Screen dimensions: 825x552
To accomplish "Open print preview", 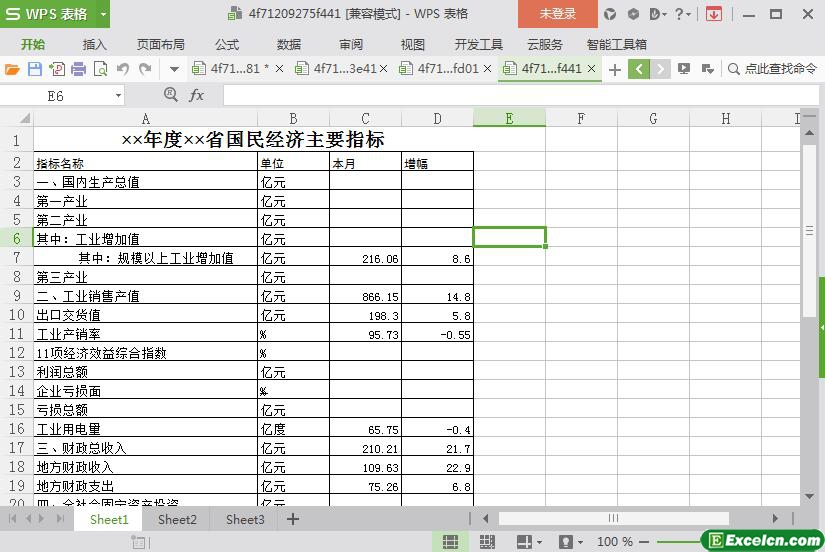I will [100, 69].
